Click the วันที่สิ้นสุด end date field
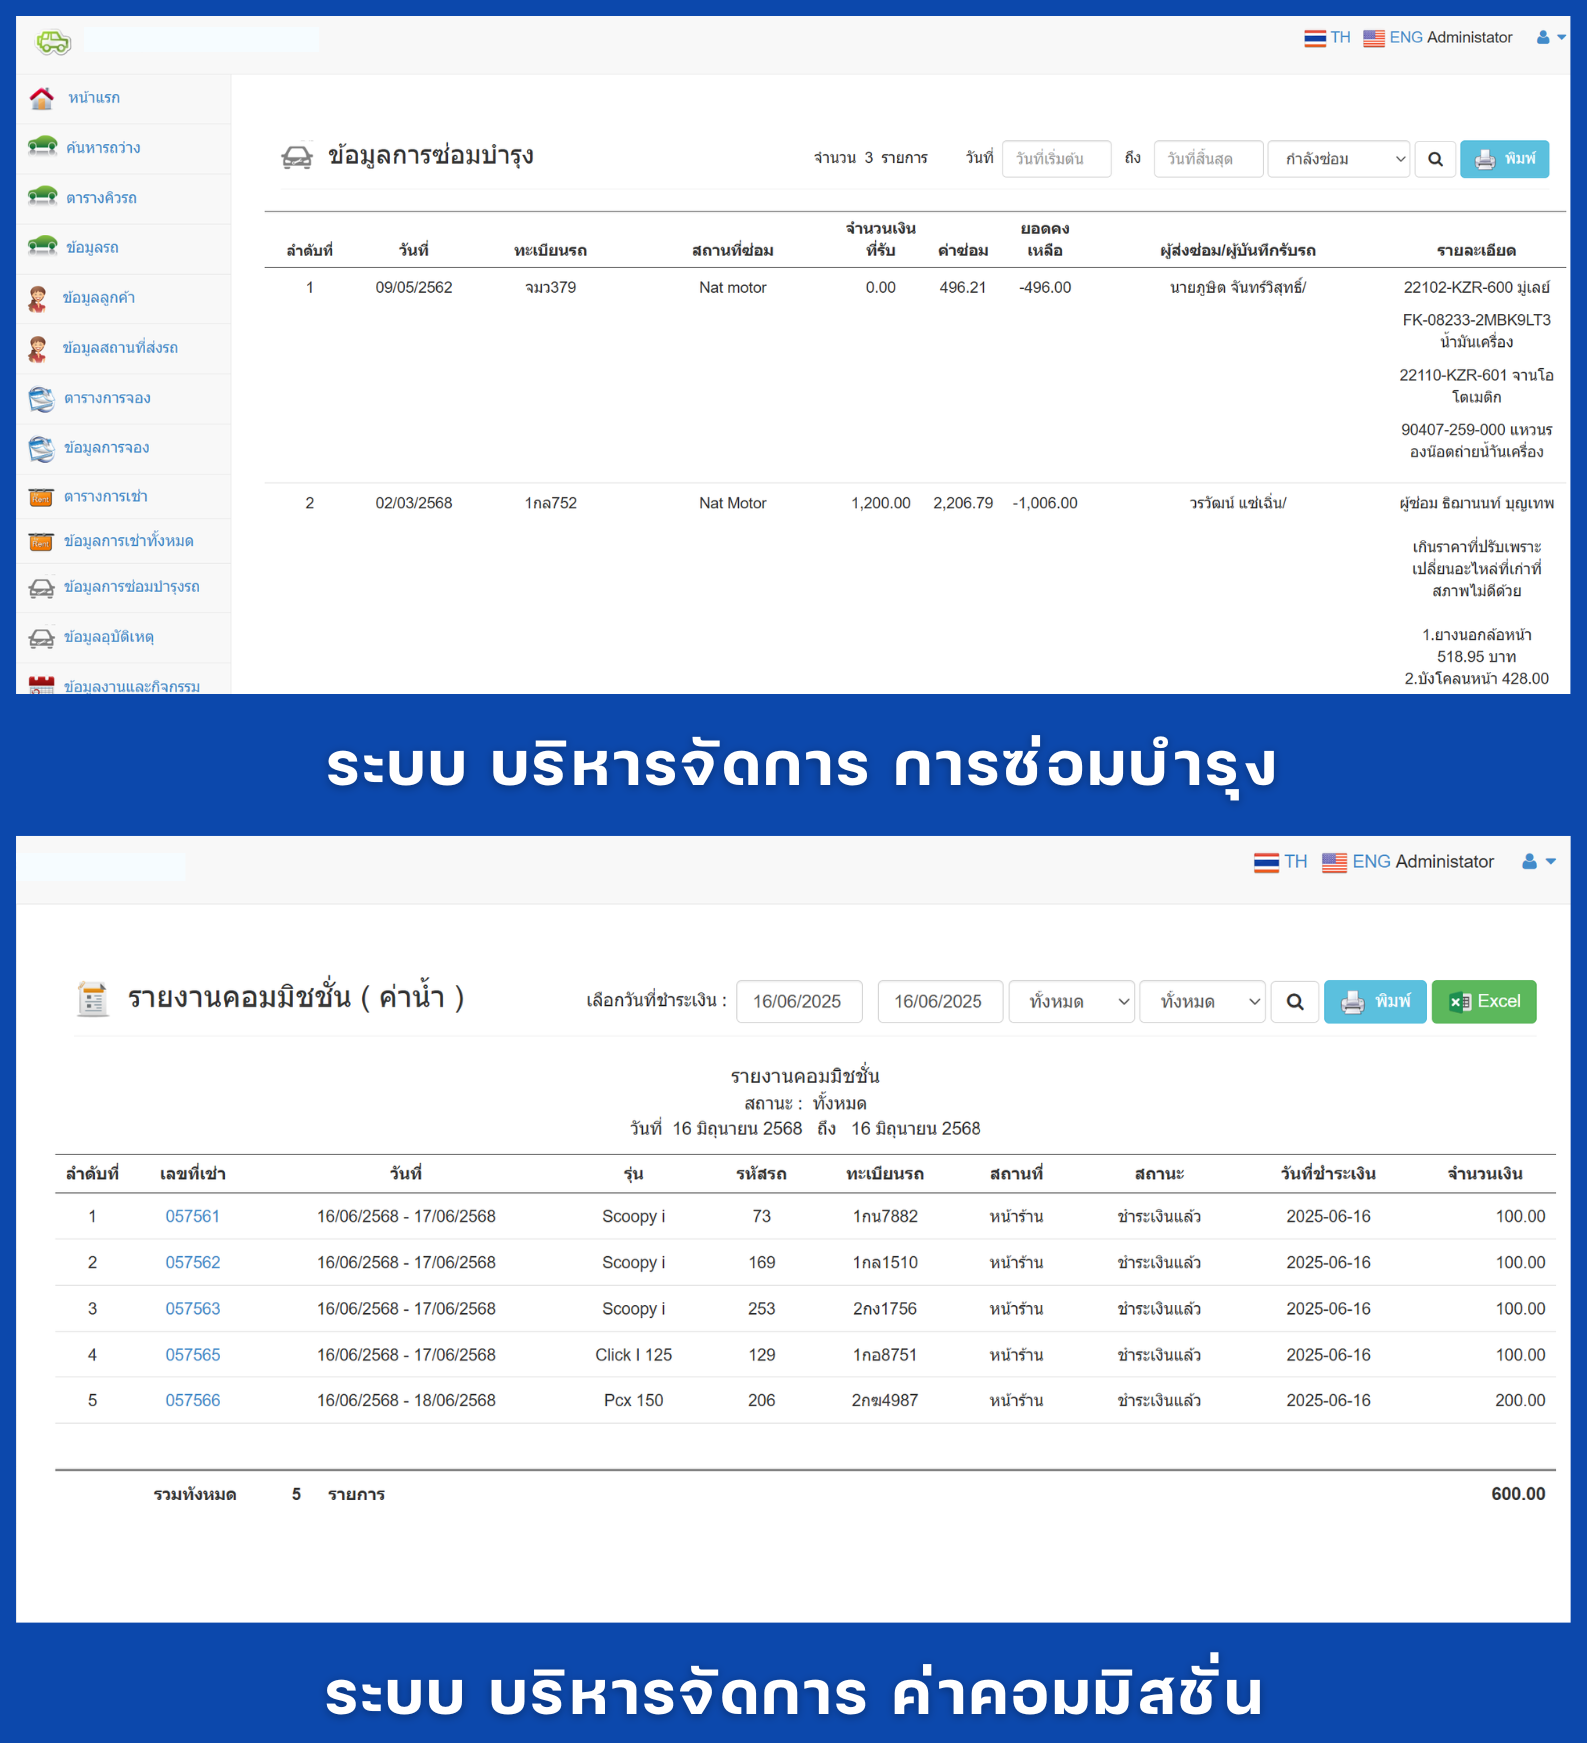This screenshot has width=1587, height=1743. click(x=1208, y=159)
